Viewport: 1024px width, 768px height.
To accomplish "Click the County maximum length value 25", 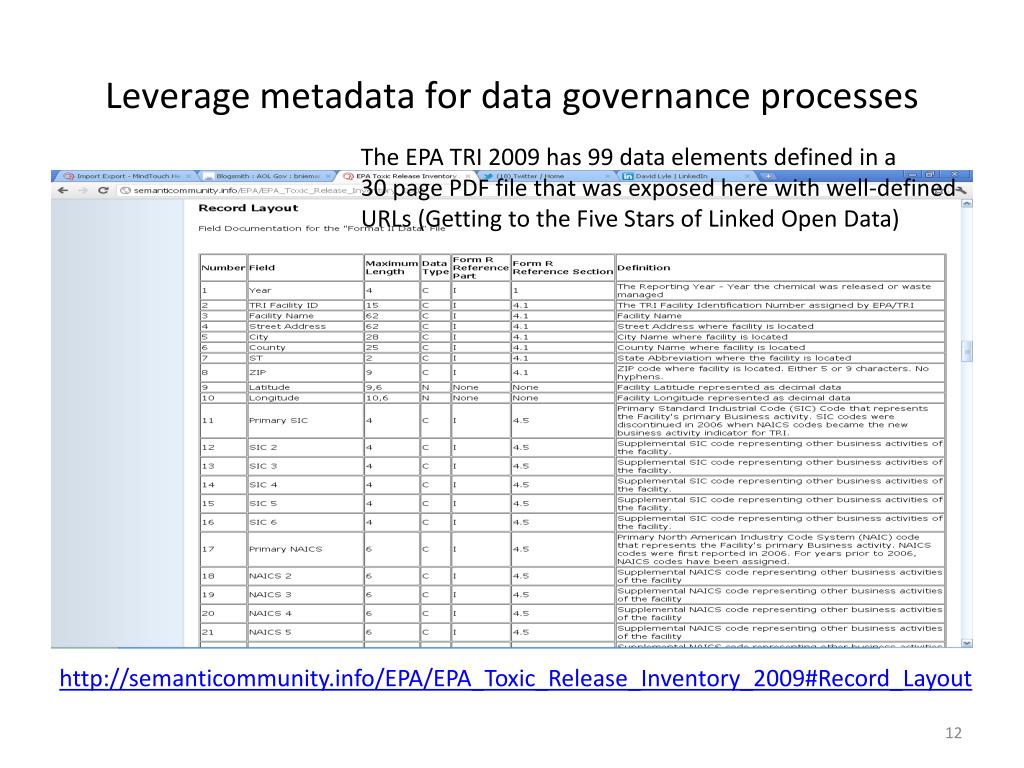I will click(391, 347).
